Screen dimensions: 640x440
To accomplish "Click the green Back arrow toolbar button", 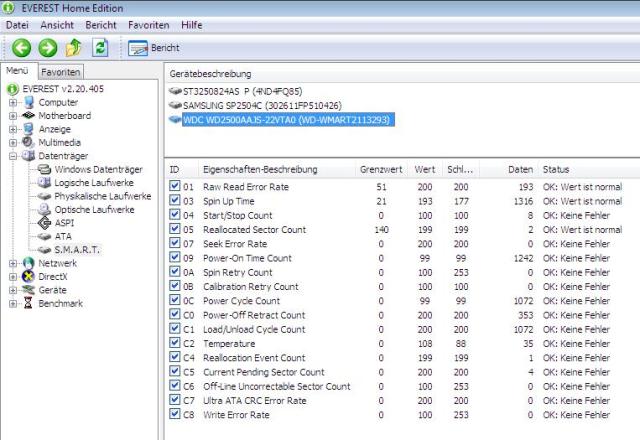I will 21,48.
